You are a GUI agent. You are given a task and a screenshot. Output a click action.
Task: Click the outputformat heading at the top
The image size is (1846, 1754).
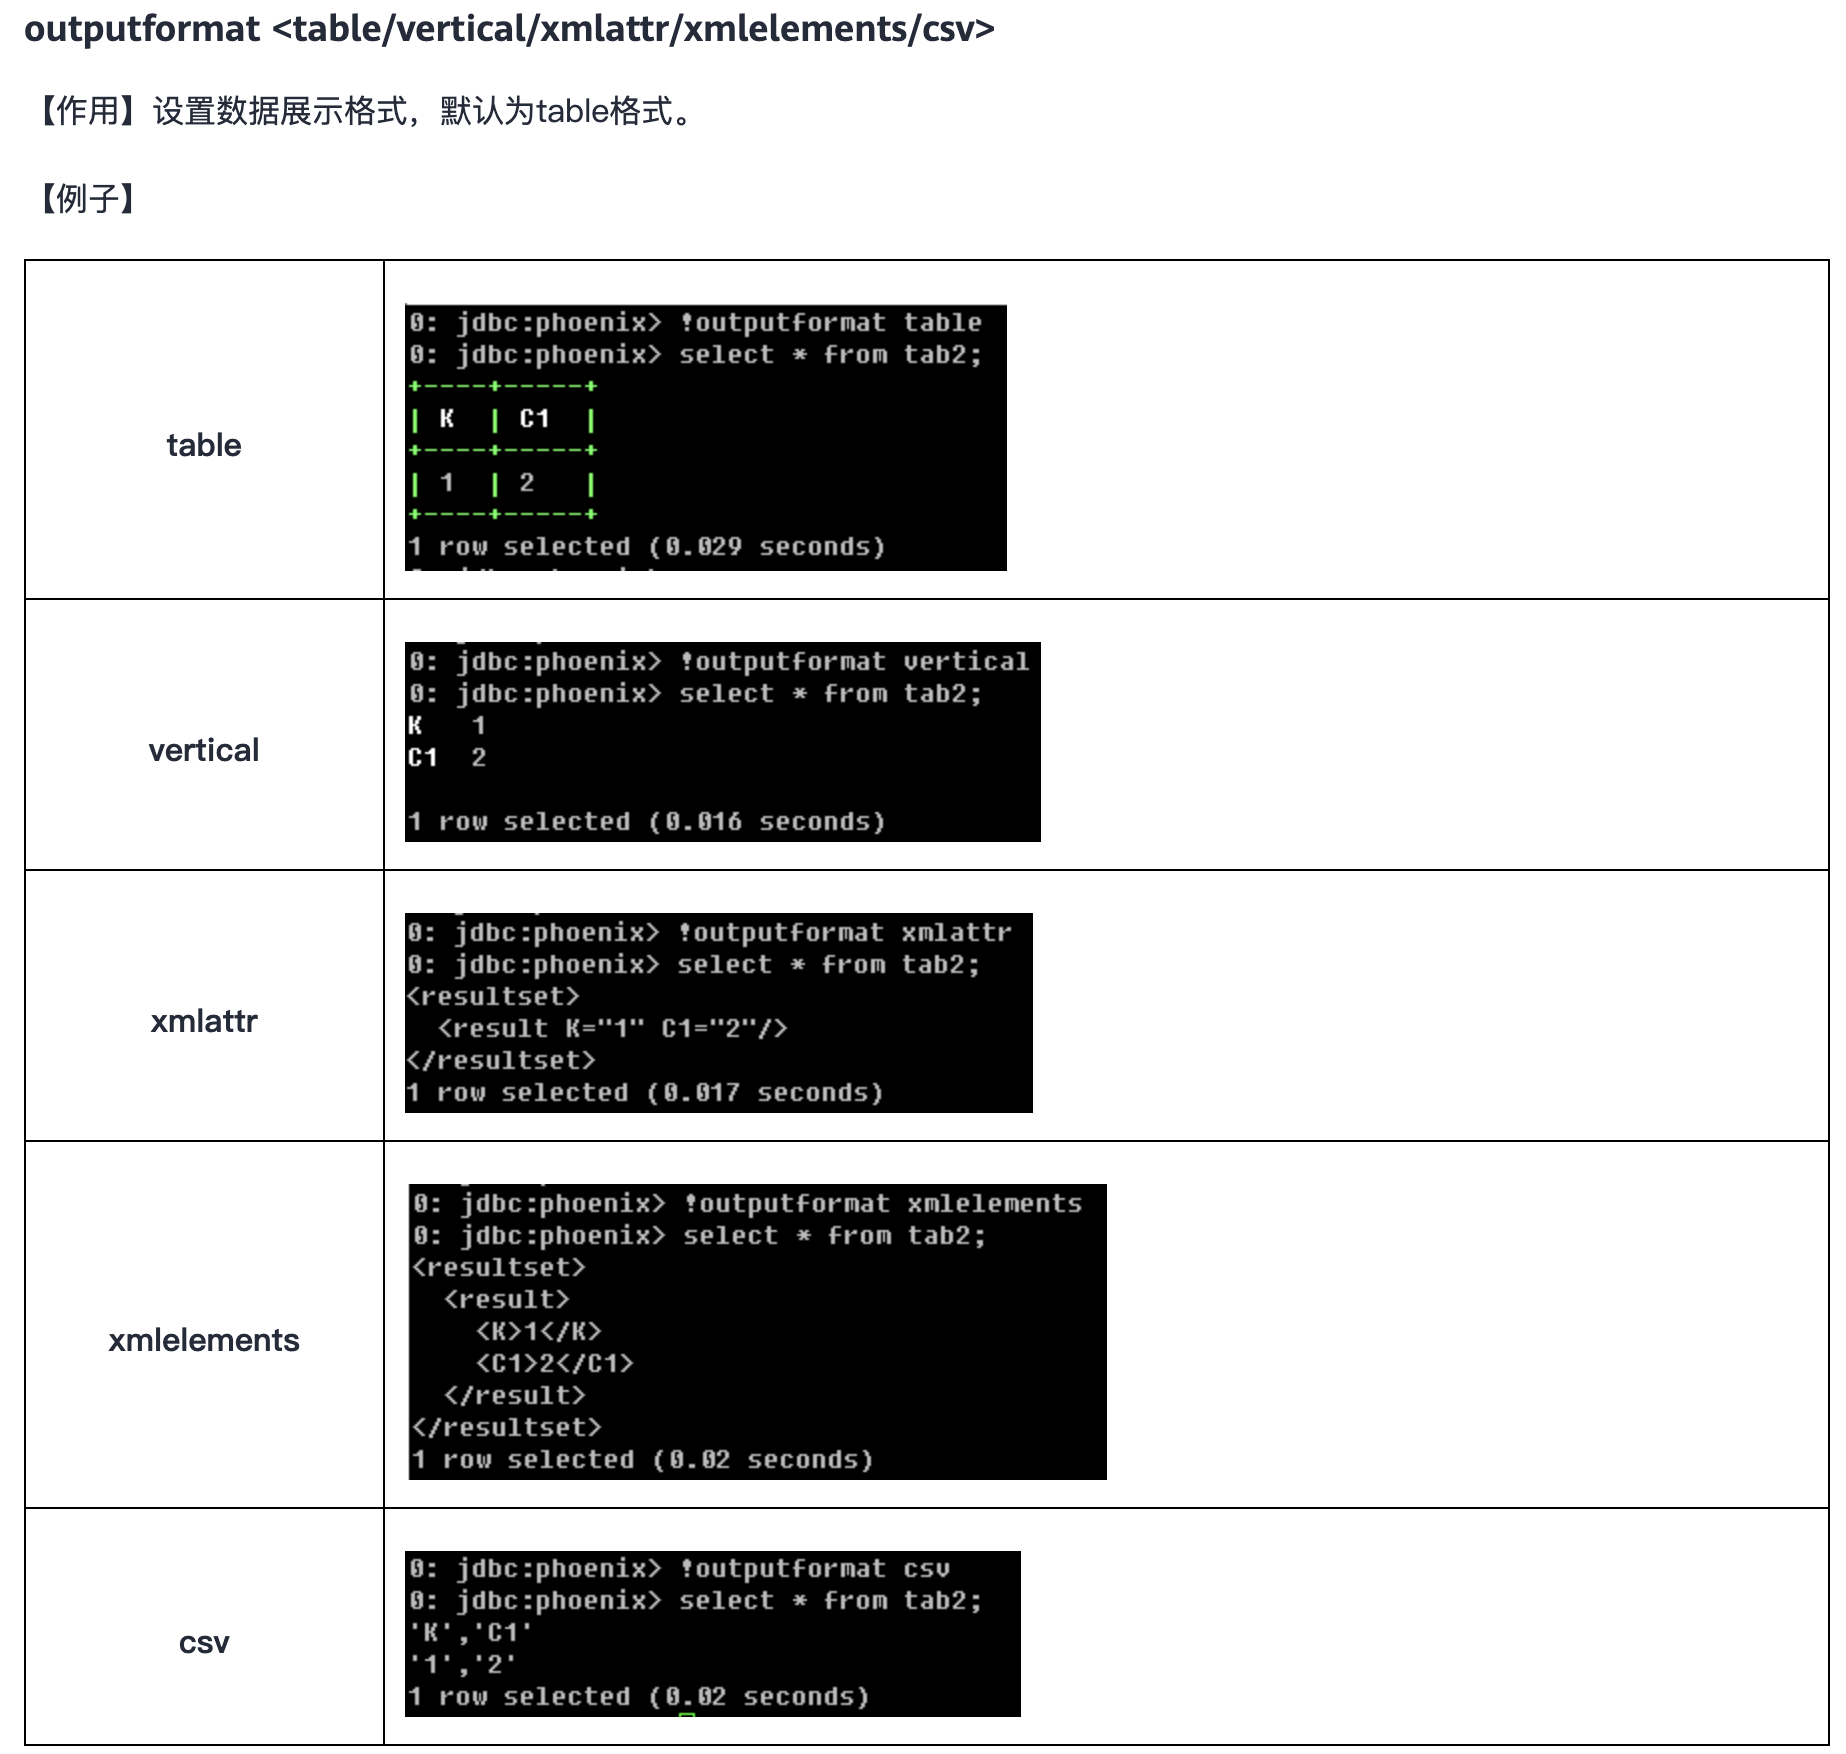pos(509,29)
